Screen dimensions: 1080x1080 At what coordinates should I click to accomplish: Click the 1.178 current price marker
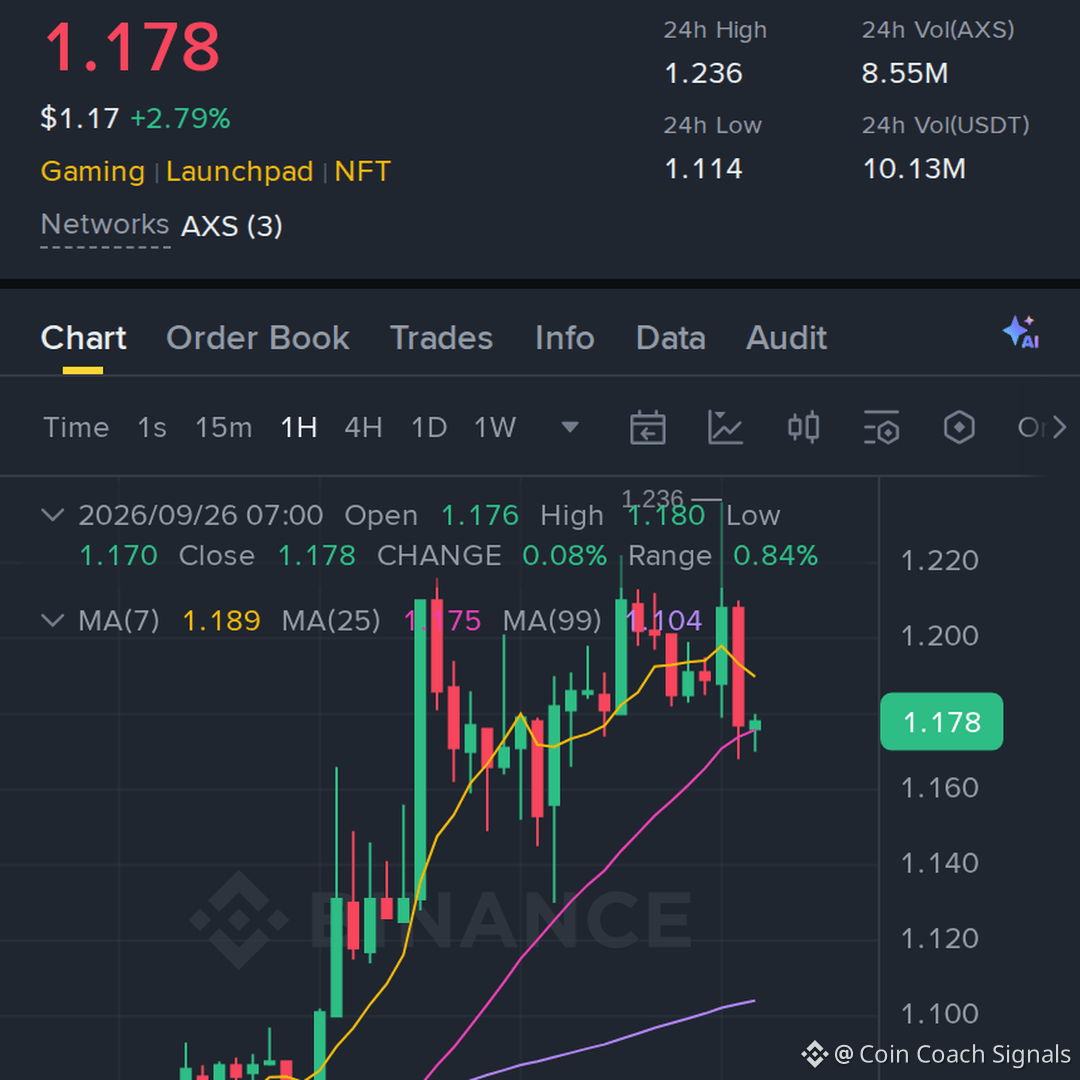[x=942, y=722]
